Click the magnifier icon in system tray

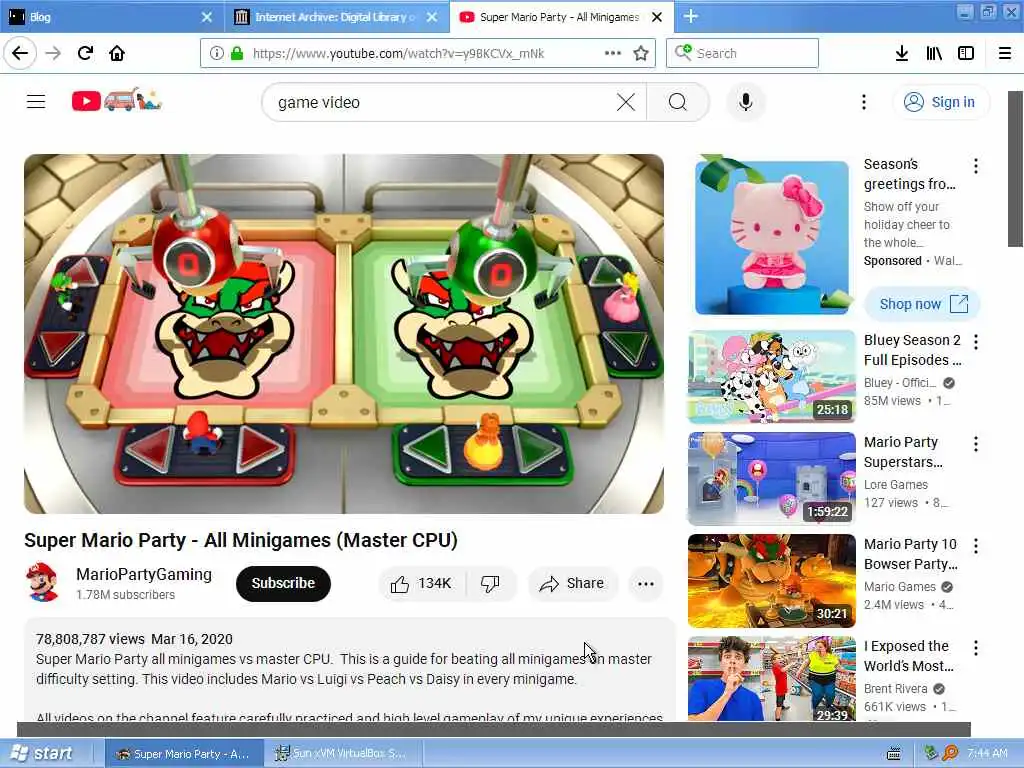pyautogui.click(x=950, y=754)
